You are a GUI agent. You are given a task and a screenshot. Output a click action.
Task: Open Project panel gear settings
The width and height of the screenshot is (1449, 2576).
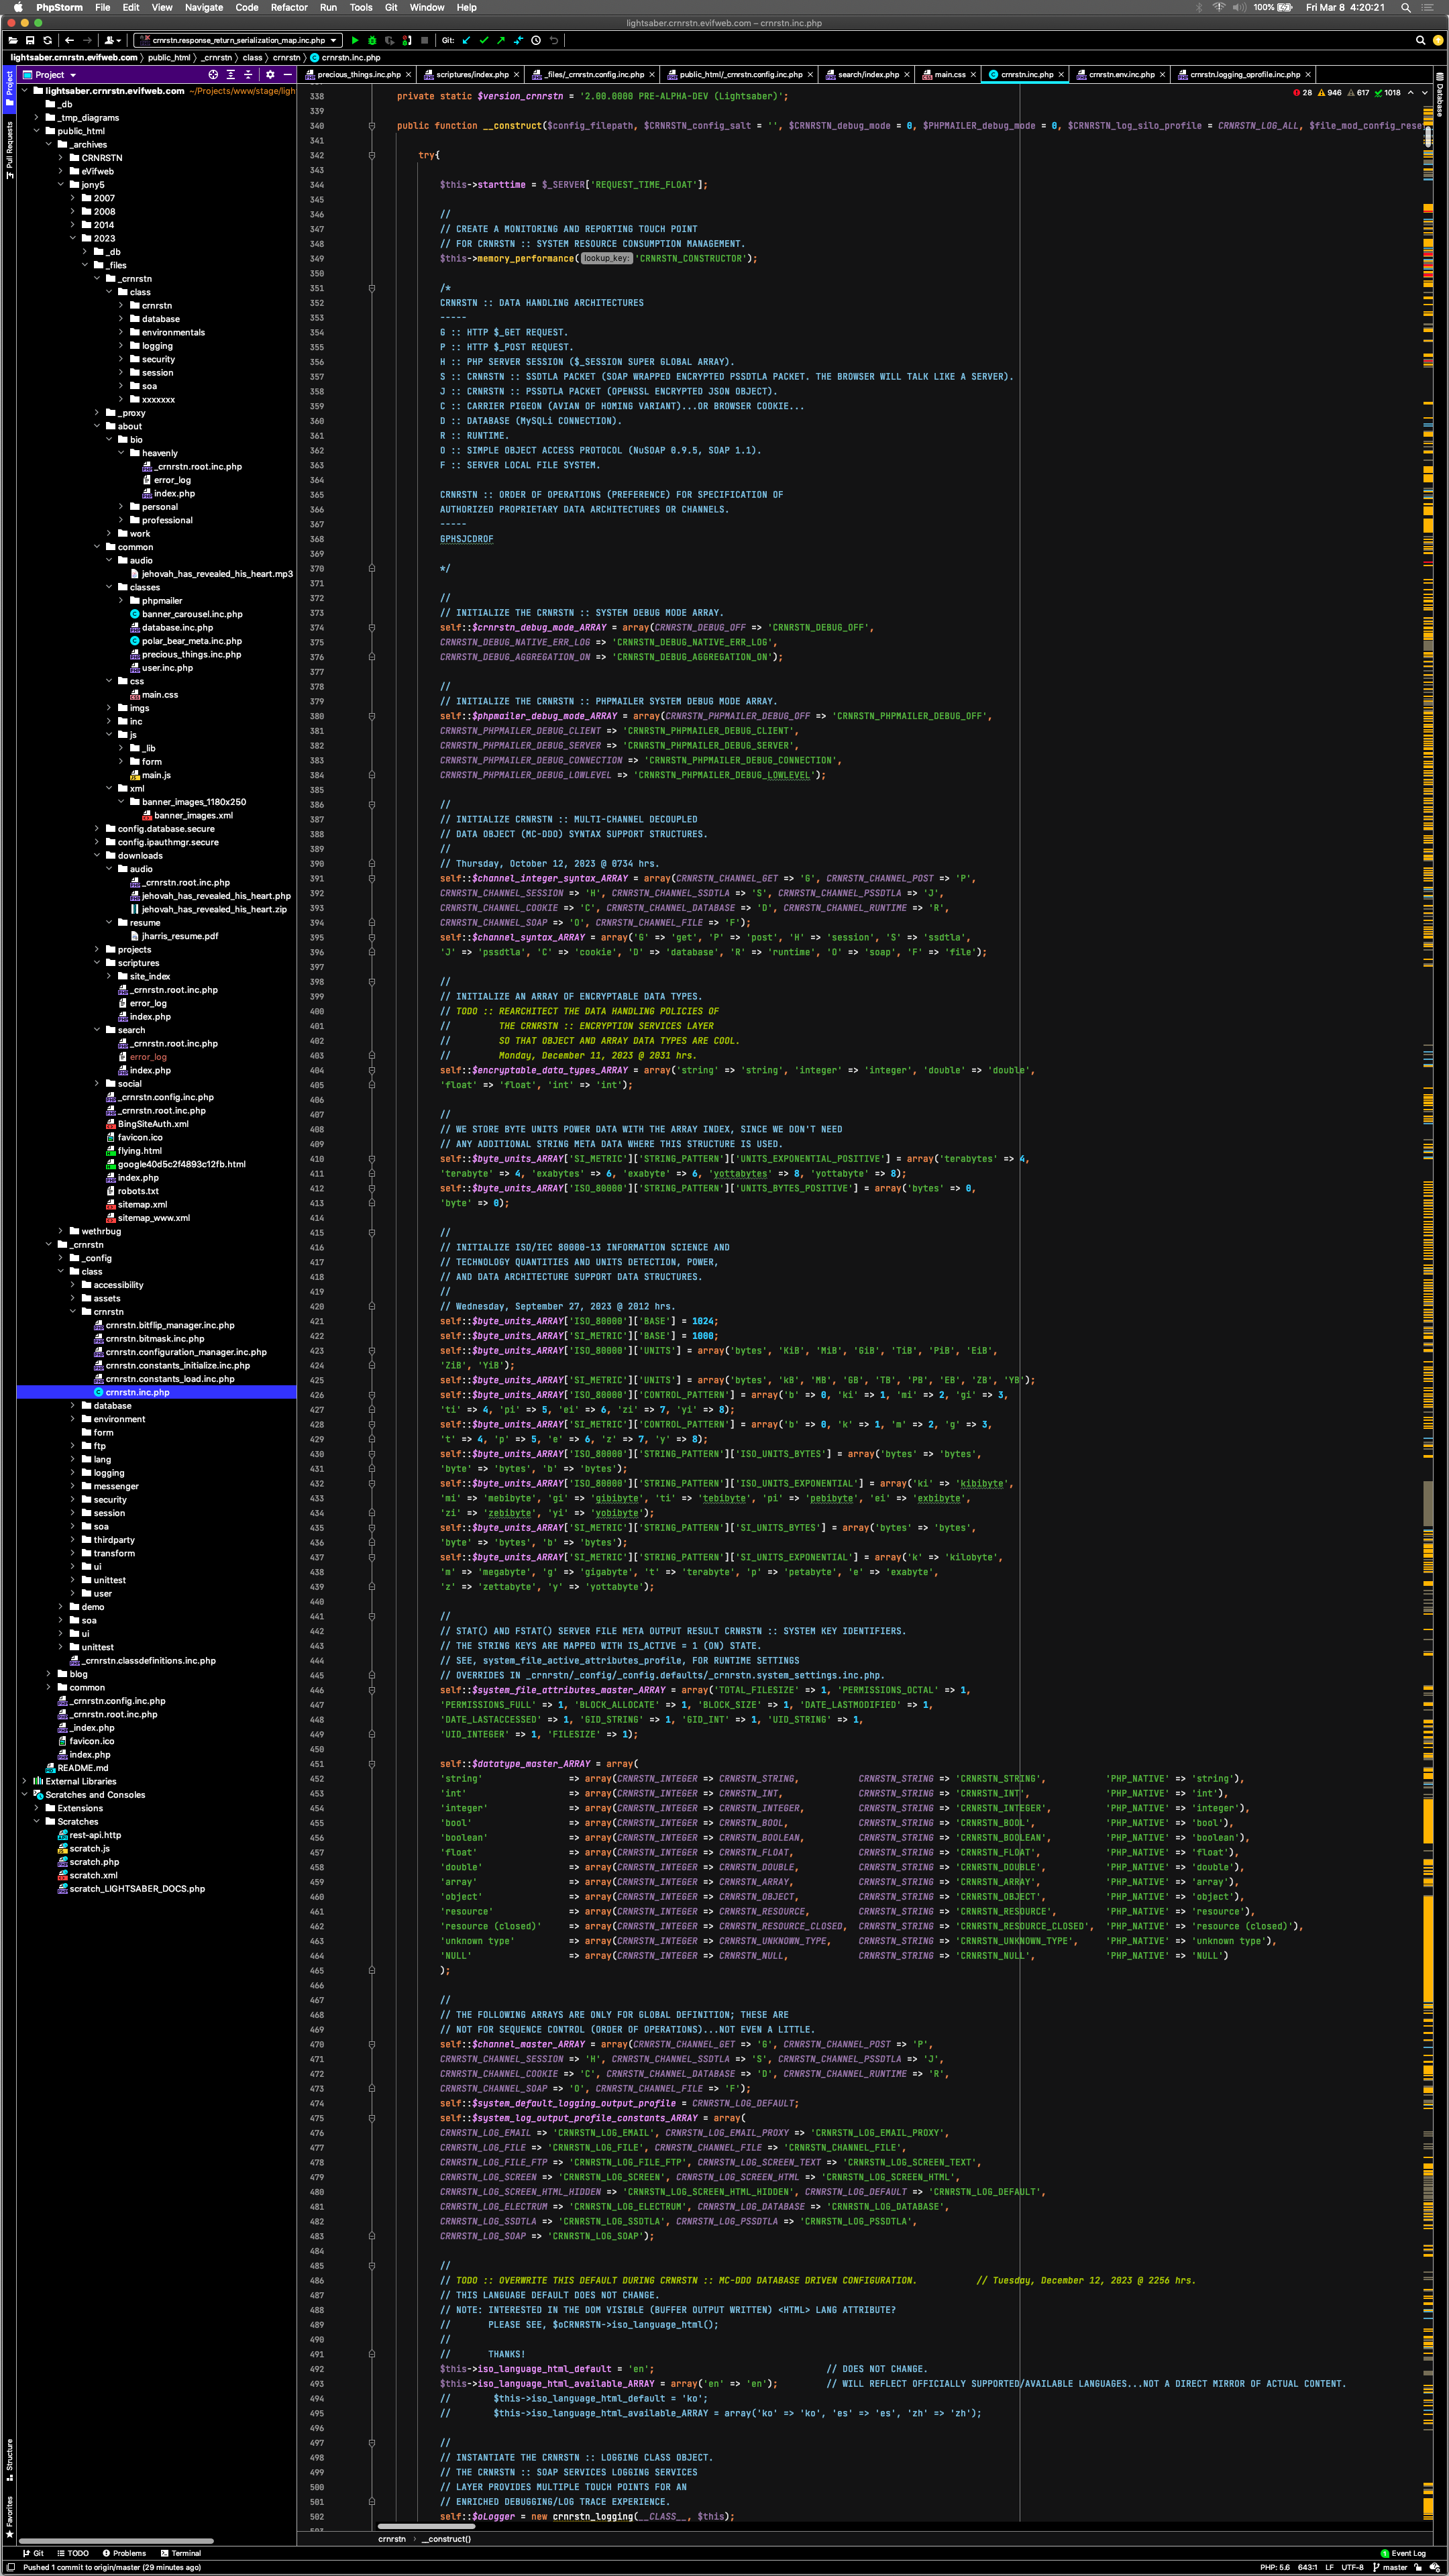point(270,75)
